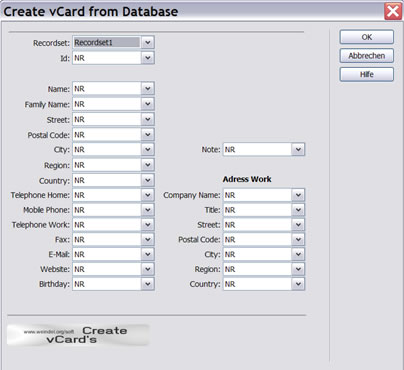Close the Create vCard from Database dialog
Screen dimensions: 404x370
pos(393,11)
